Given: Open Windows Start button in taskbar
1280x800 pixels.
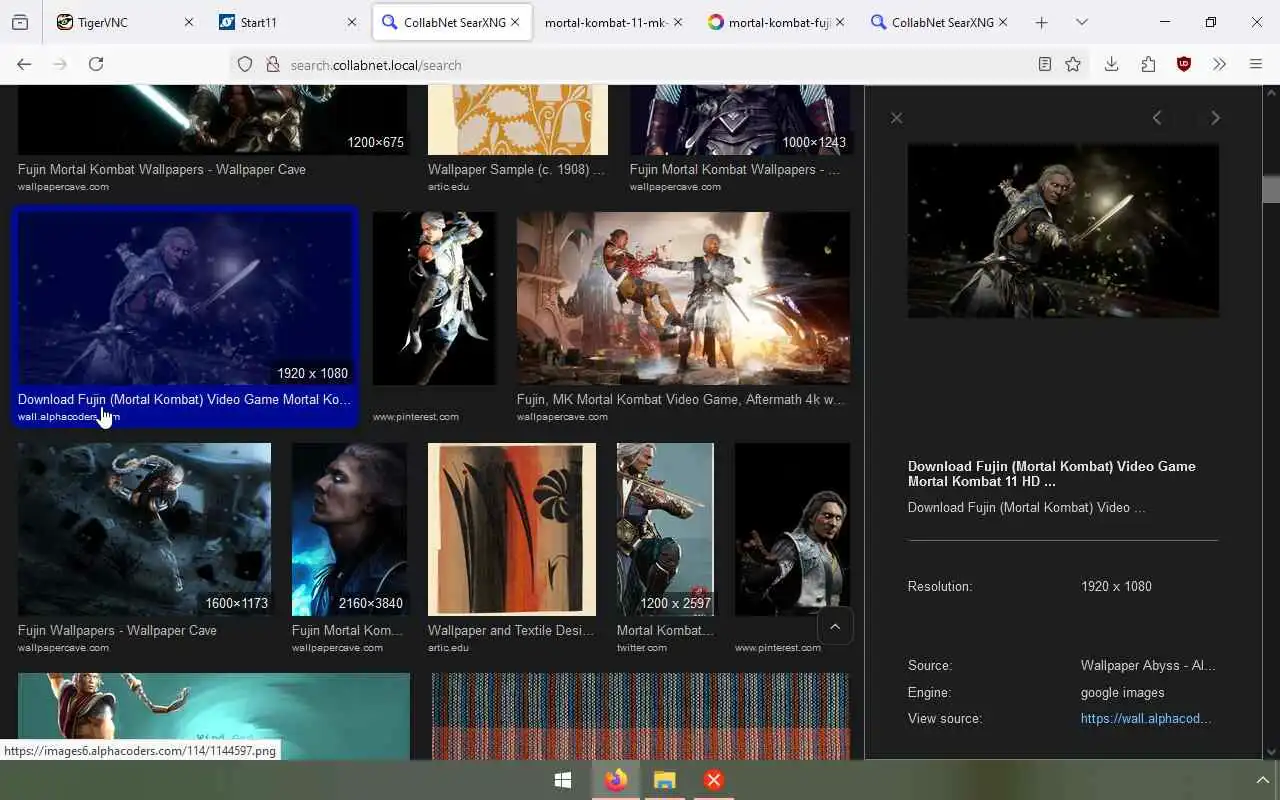Looking at the screenshot, I should coord(563,780).
